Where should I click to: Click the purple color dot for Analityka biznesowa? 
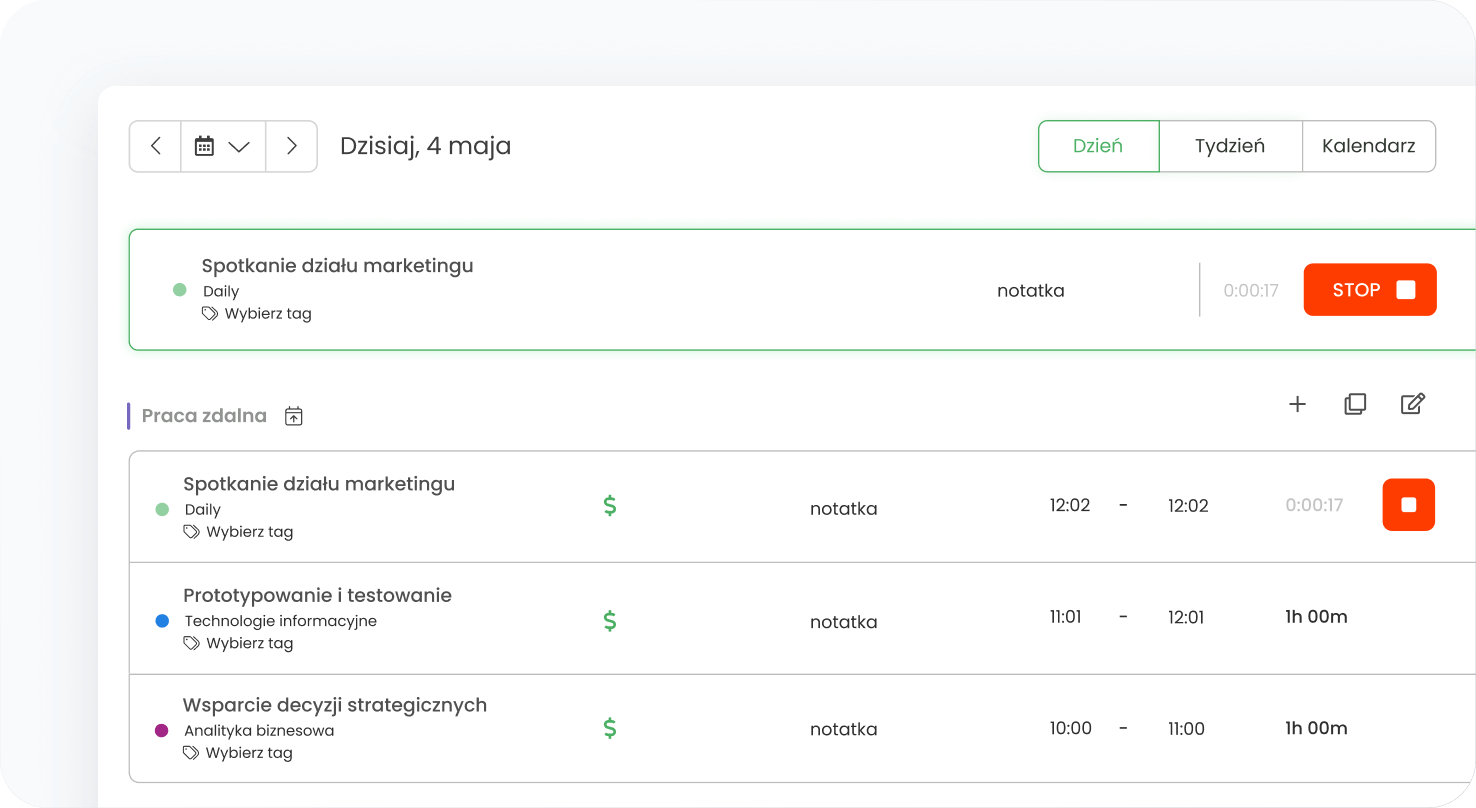(x=162, y=731)
